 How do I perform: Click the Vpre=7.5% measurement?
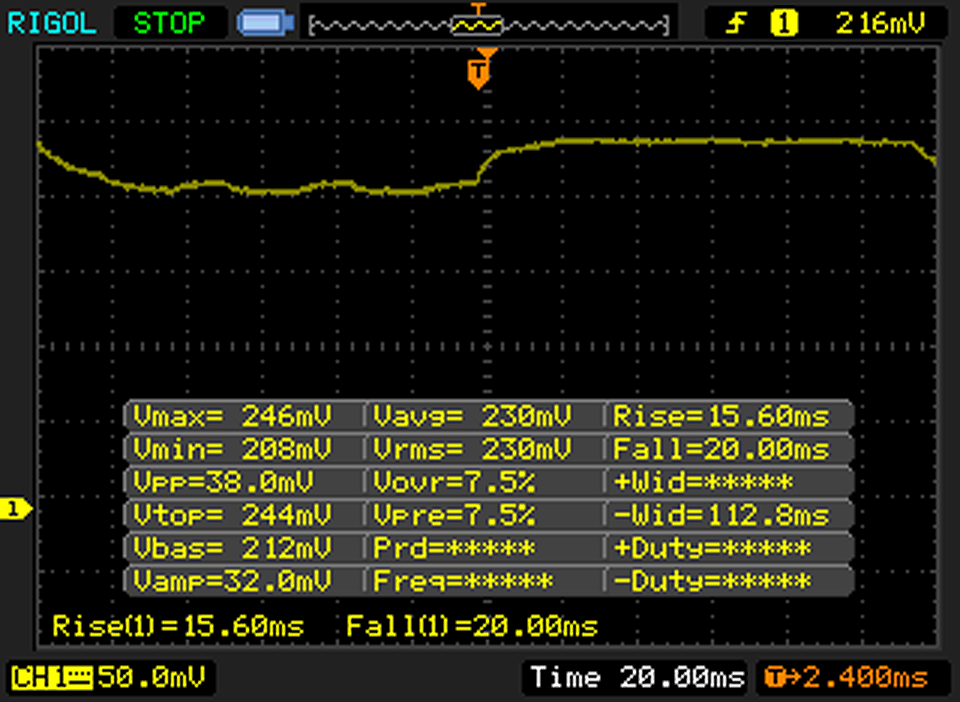[x=454, y=515]
